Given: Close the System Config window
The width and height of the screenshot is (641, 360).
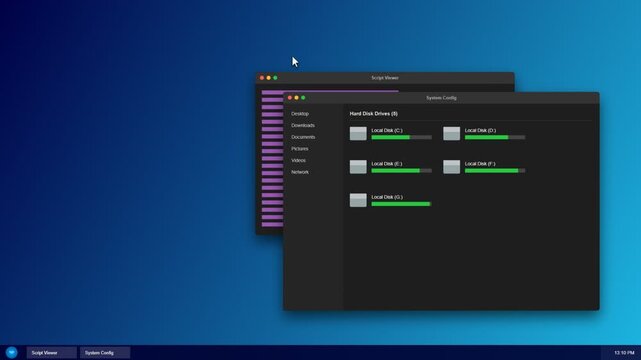Looking at the screenshot, I should click(290, 98).
